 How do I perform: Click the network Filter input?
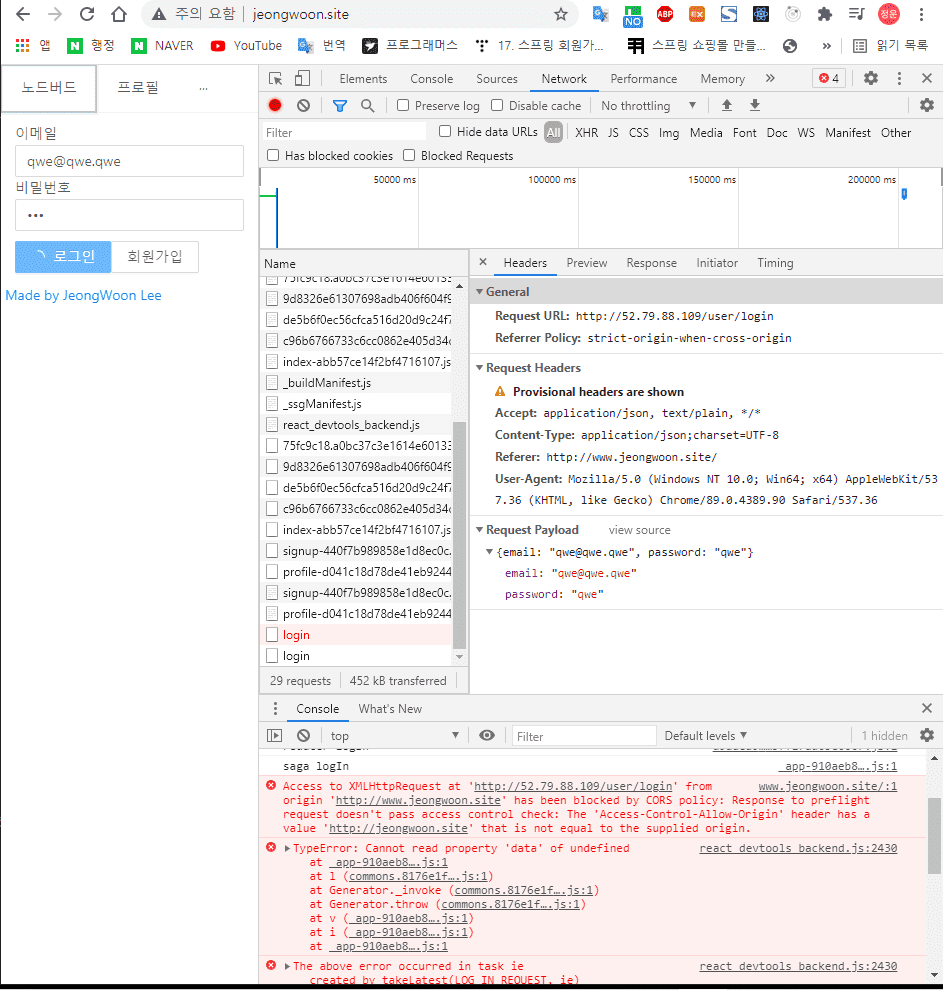point(344,133)
